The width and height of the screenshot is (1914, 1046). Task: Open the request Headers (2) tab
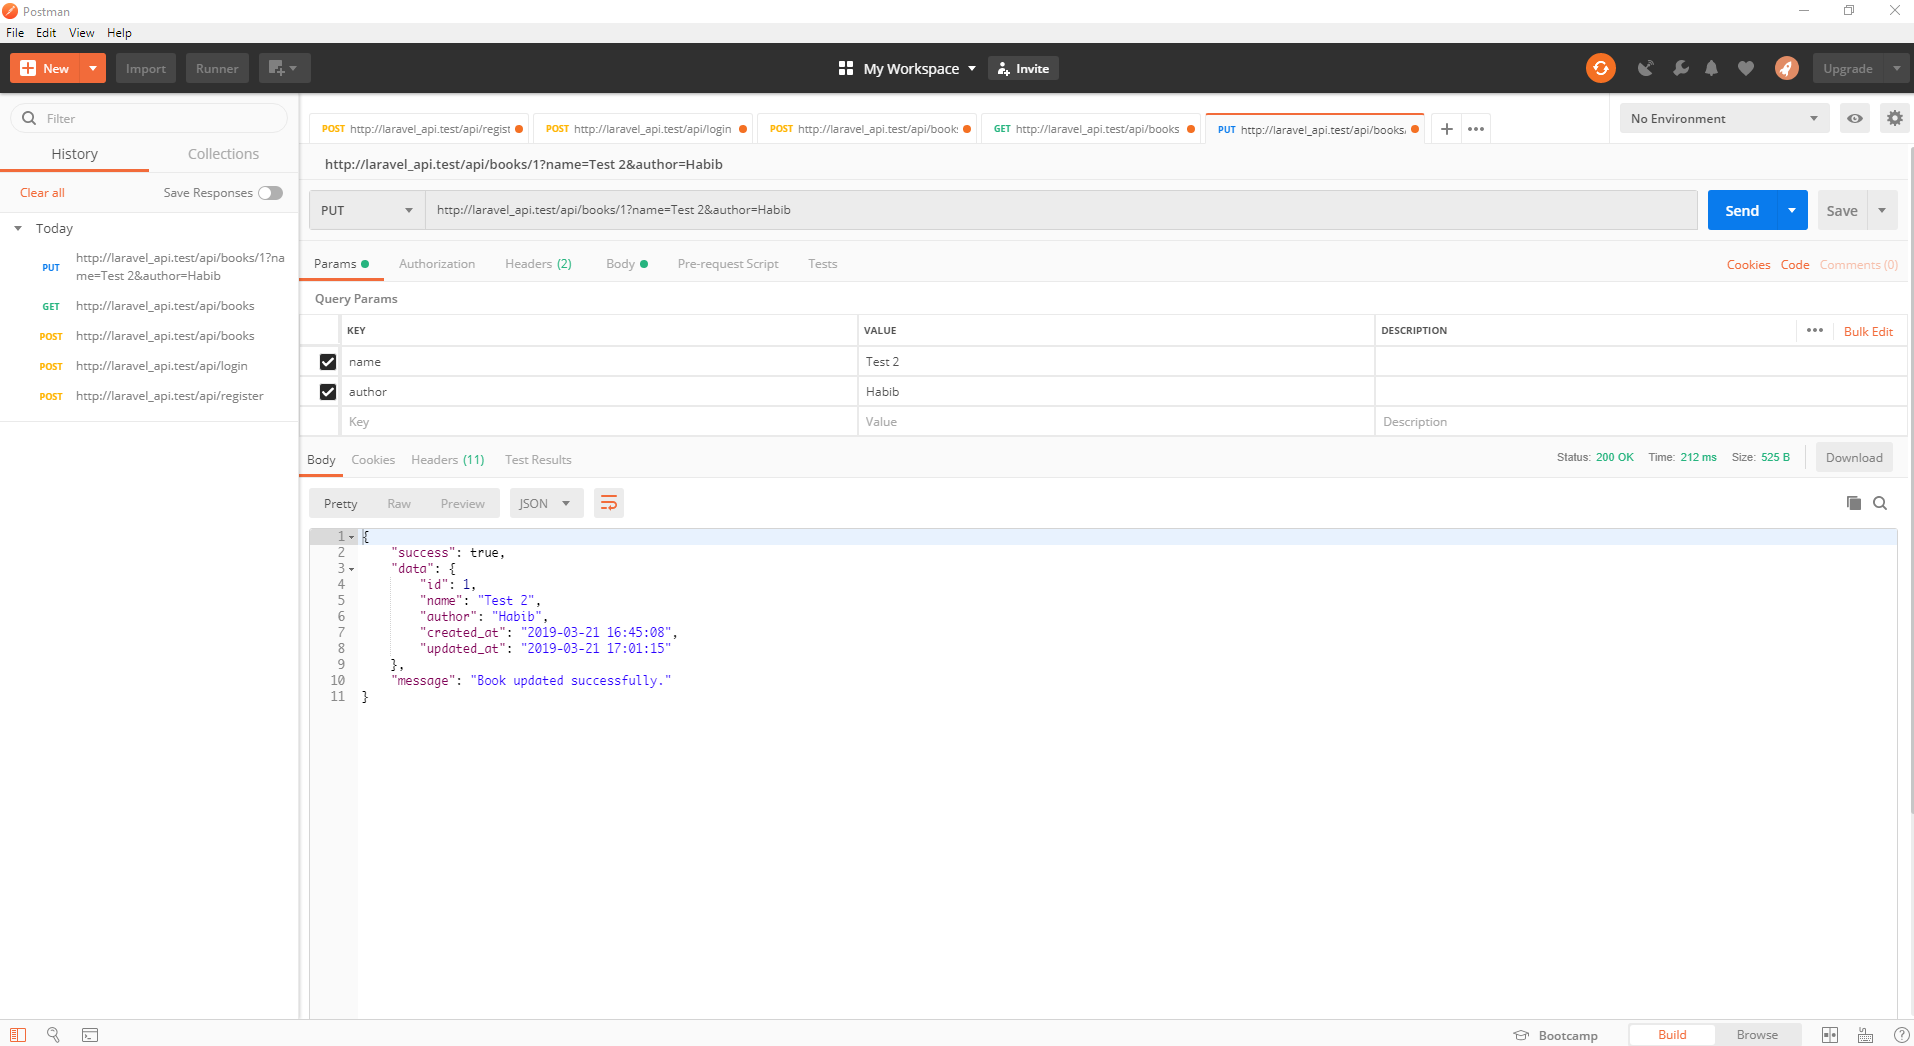[x=538, y=264]
